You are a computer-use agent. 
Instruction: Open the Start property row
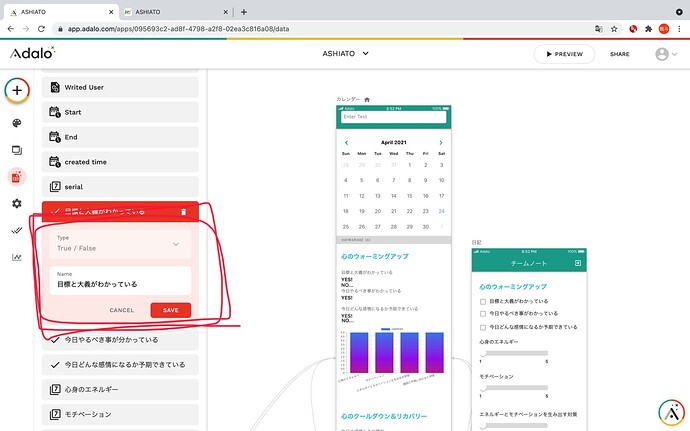point(120,112)
